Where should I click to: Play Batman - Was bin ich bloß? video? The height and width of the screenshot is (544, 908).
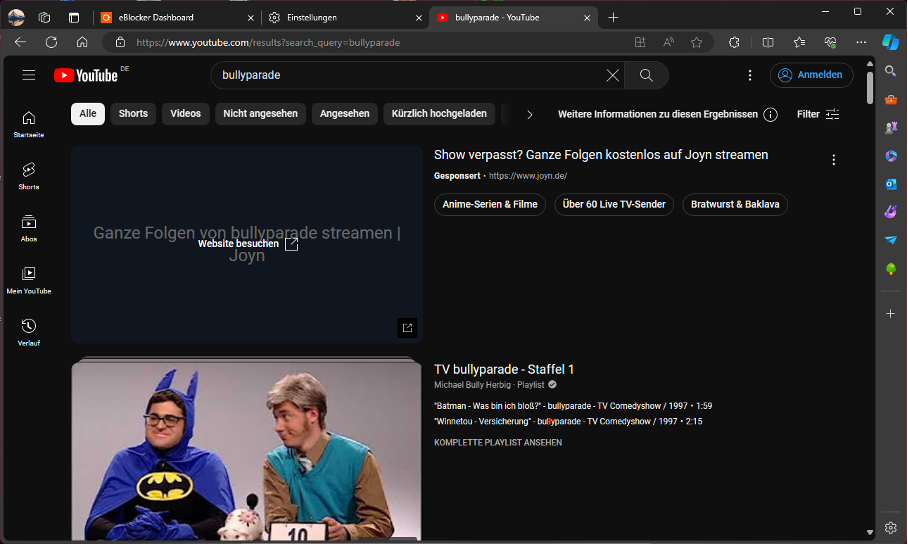[x=573, y=406]
